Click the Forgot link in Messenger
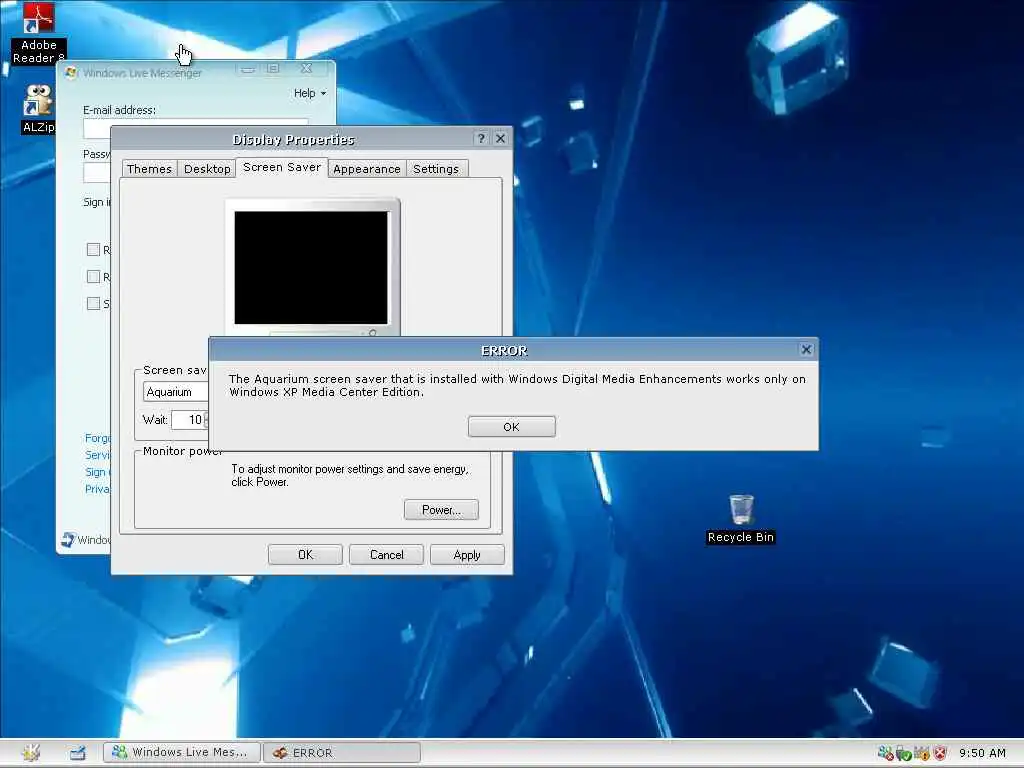Screen dimensions: 1024x768 [97, 438]
